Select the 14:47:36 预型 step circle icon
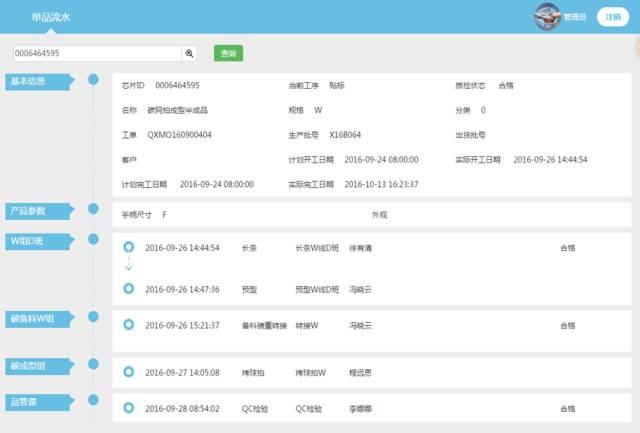The width and height of the screenshot is (640, 433). coord(128,288)
